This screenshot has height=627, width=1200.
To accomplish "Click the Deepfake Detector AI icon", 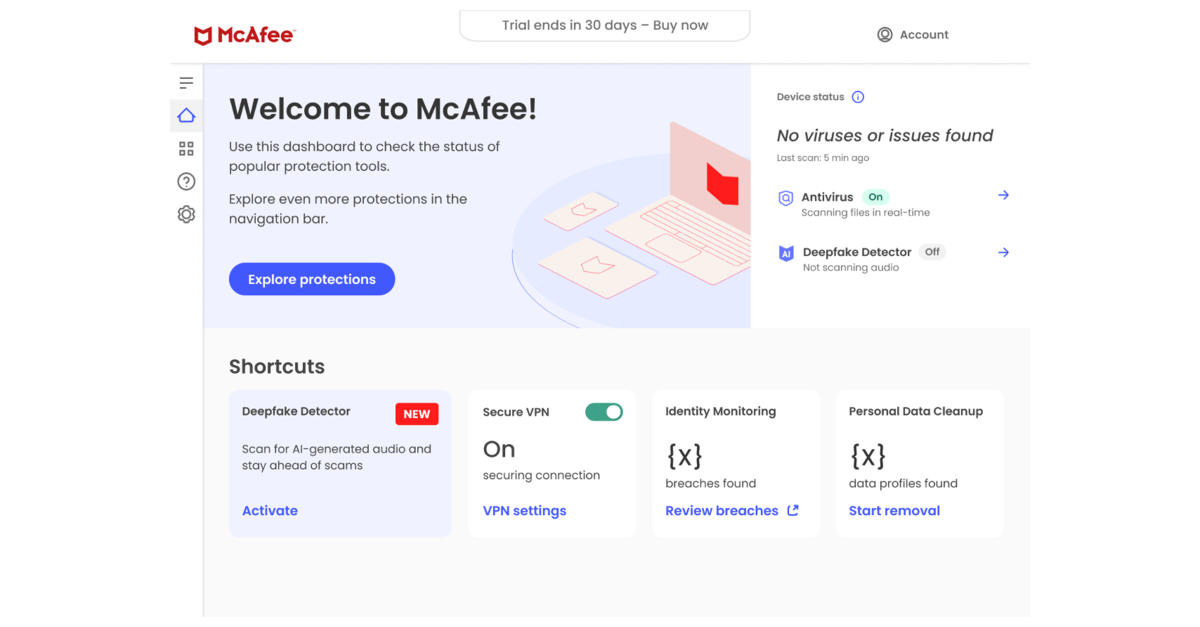I will pos(786,254).
